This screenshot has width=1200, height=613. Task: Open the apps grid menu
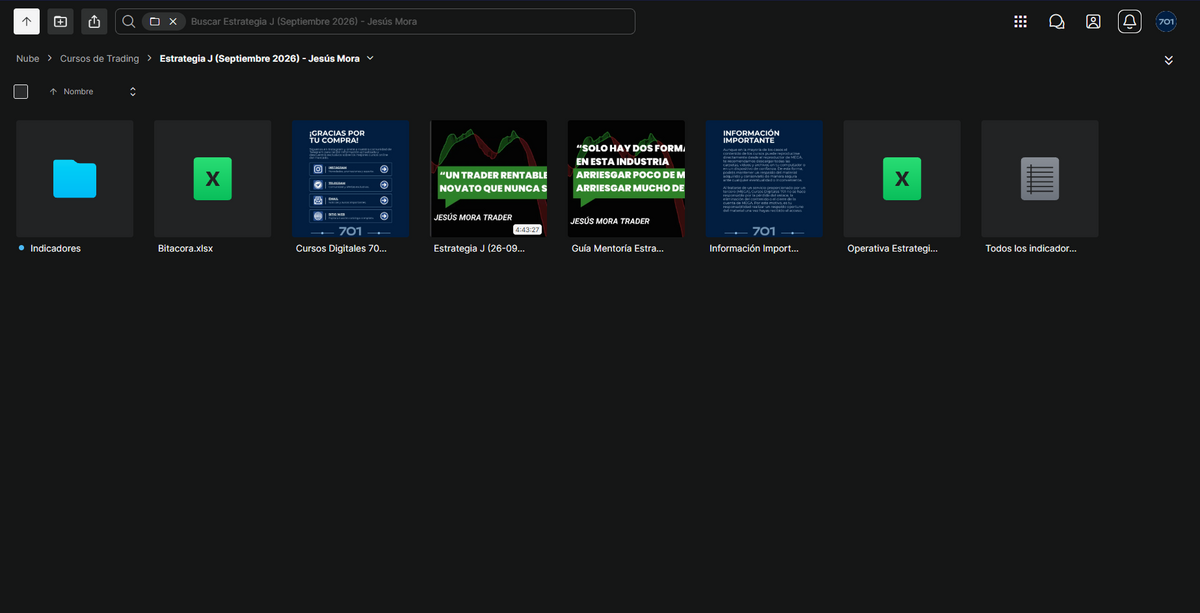1020,21
